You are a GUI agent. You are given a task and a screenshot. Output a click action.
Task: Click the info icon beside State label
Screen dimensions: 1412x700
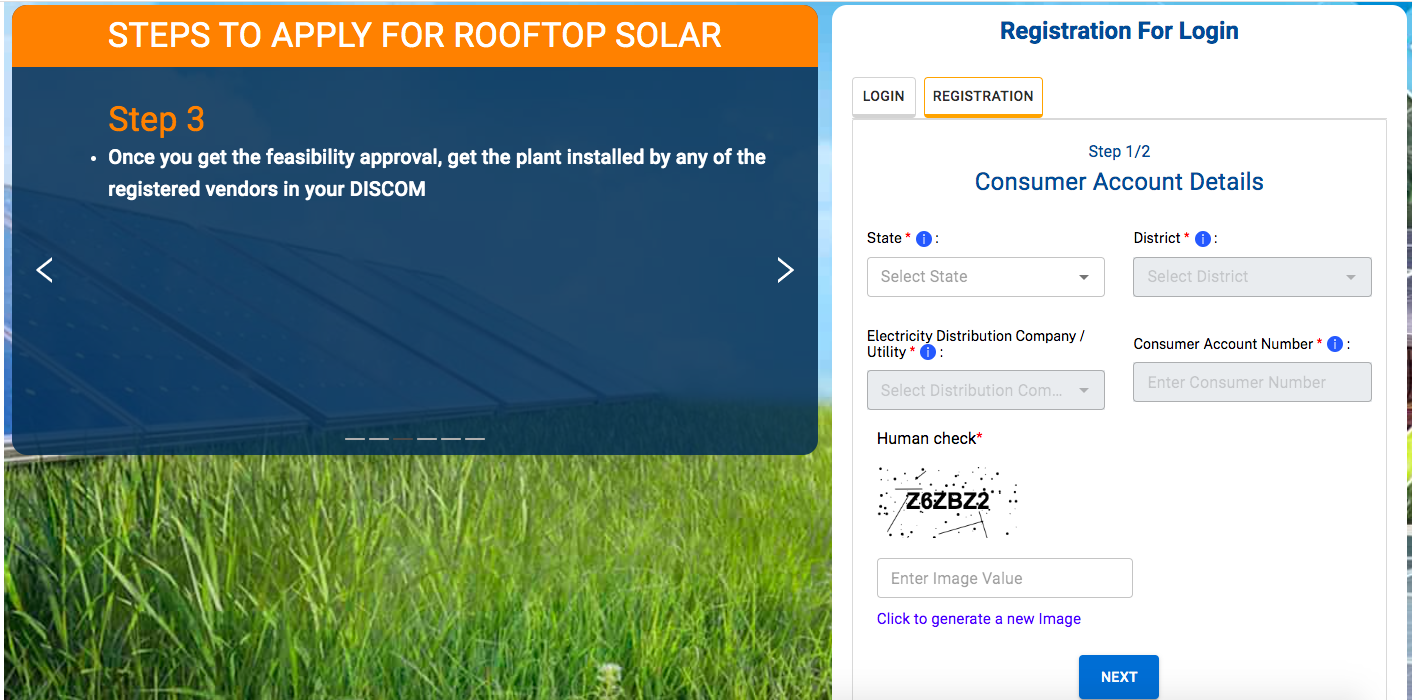(x=924, y=239)
